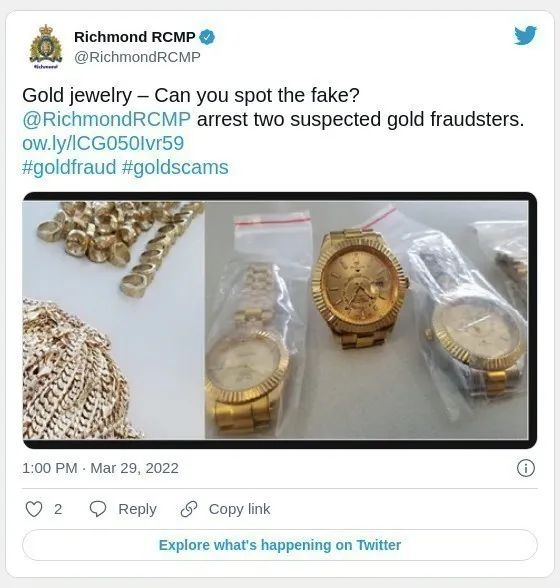
Task: Follow the @RichmondRCMP mention in tweet text
Action: [x=107, y=119]
